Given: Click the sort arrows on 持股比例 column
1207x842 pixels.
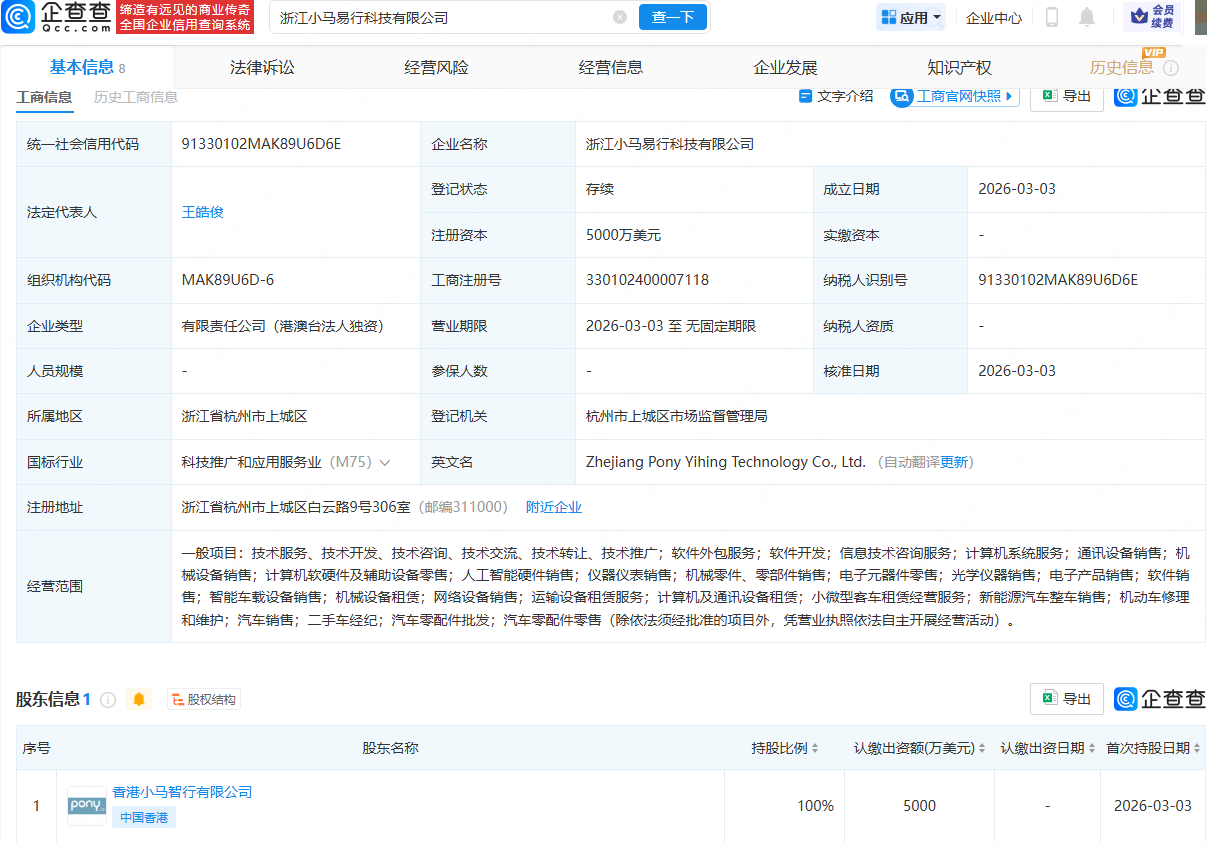Looking at the screenshot, I should [813, 747].
